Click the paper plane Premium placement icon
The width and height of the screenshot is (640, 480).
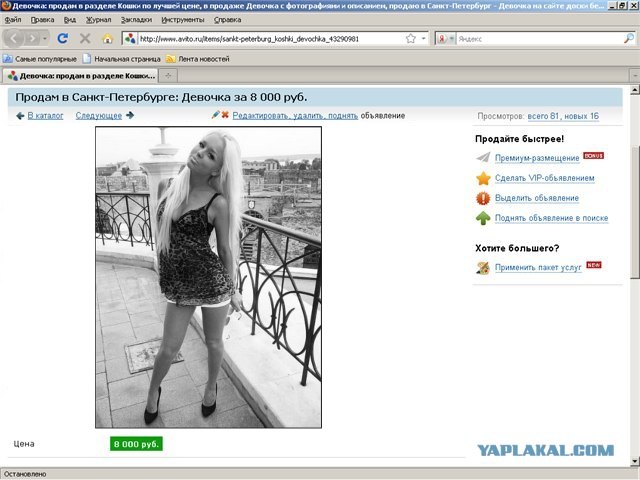(483, 158)
